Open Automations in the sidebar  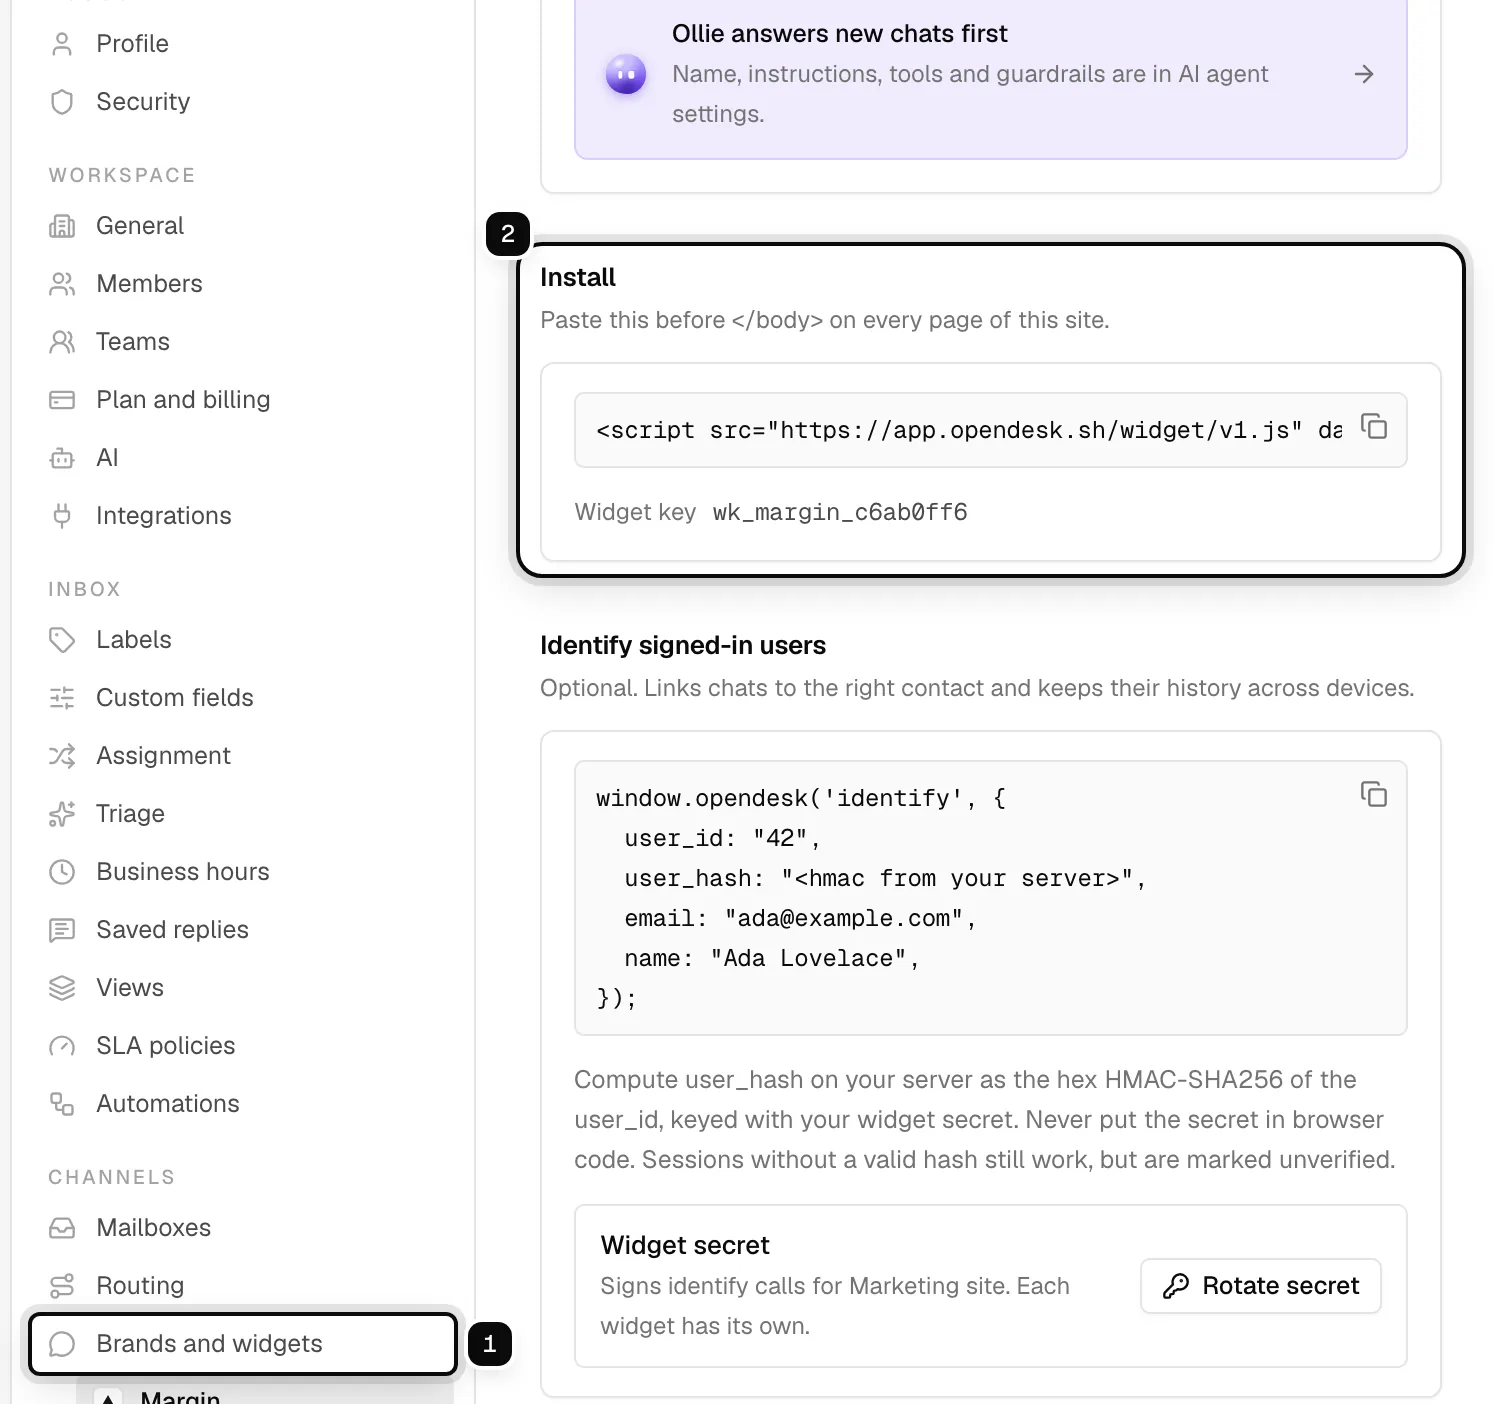242,1104
